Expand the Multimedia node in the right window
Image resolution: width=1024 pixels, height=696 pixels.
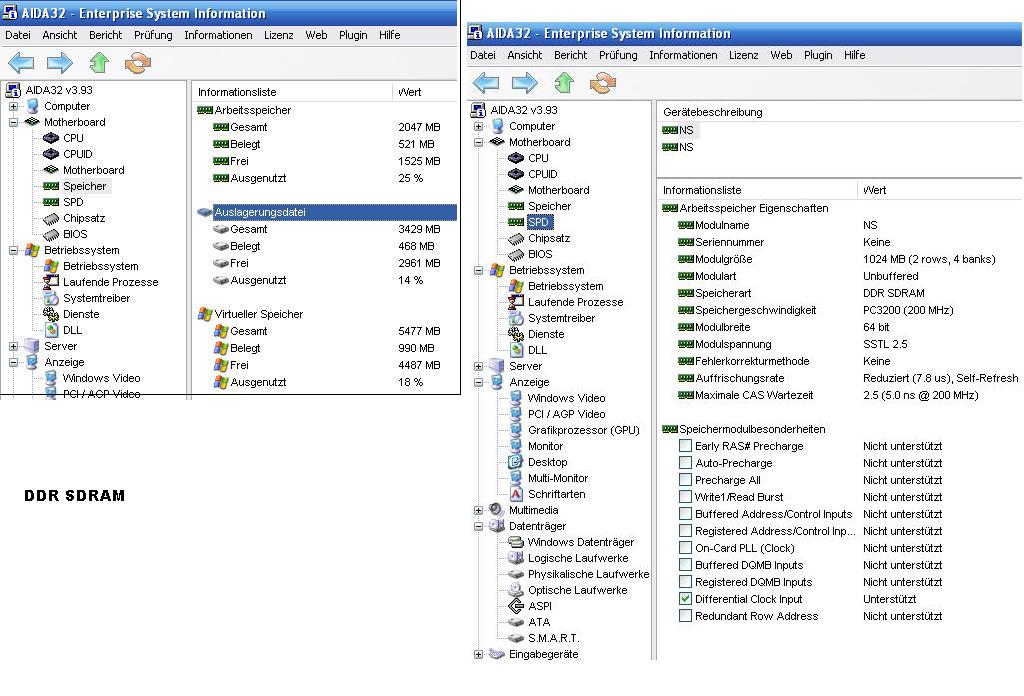point(478,511)
